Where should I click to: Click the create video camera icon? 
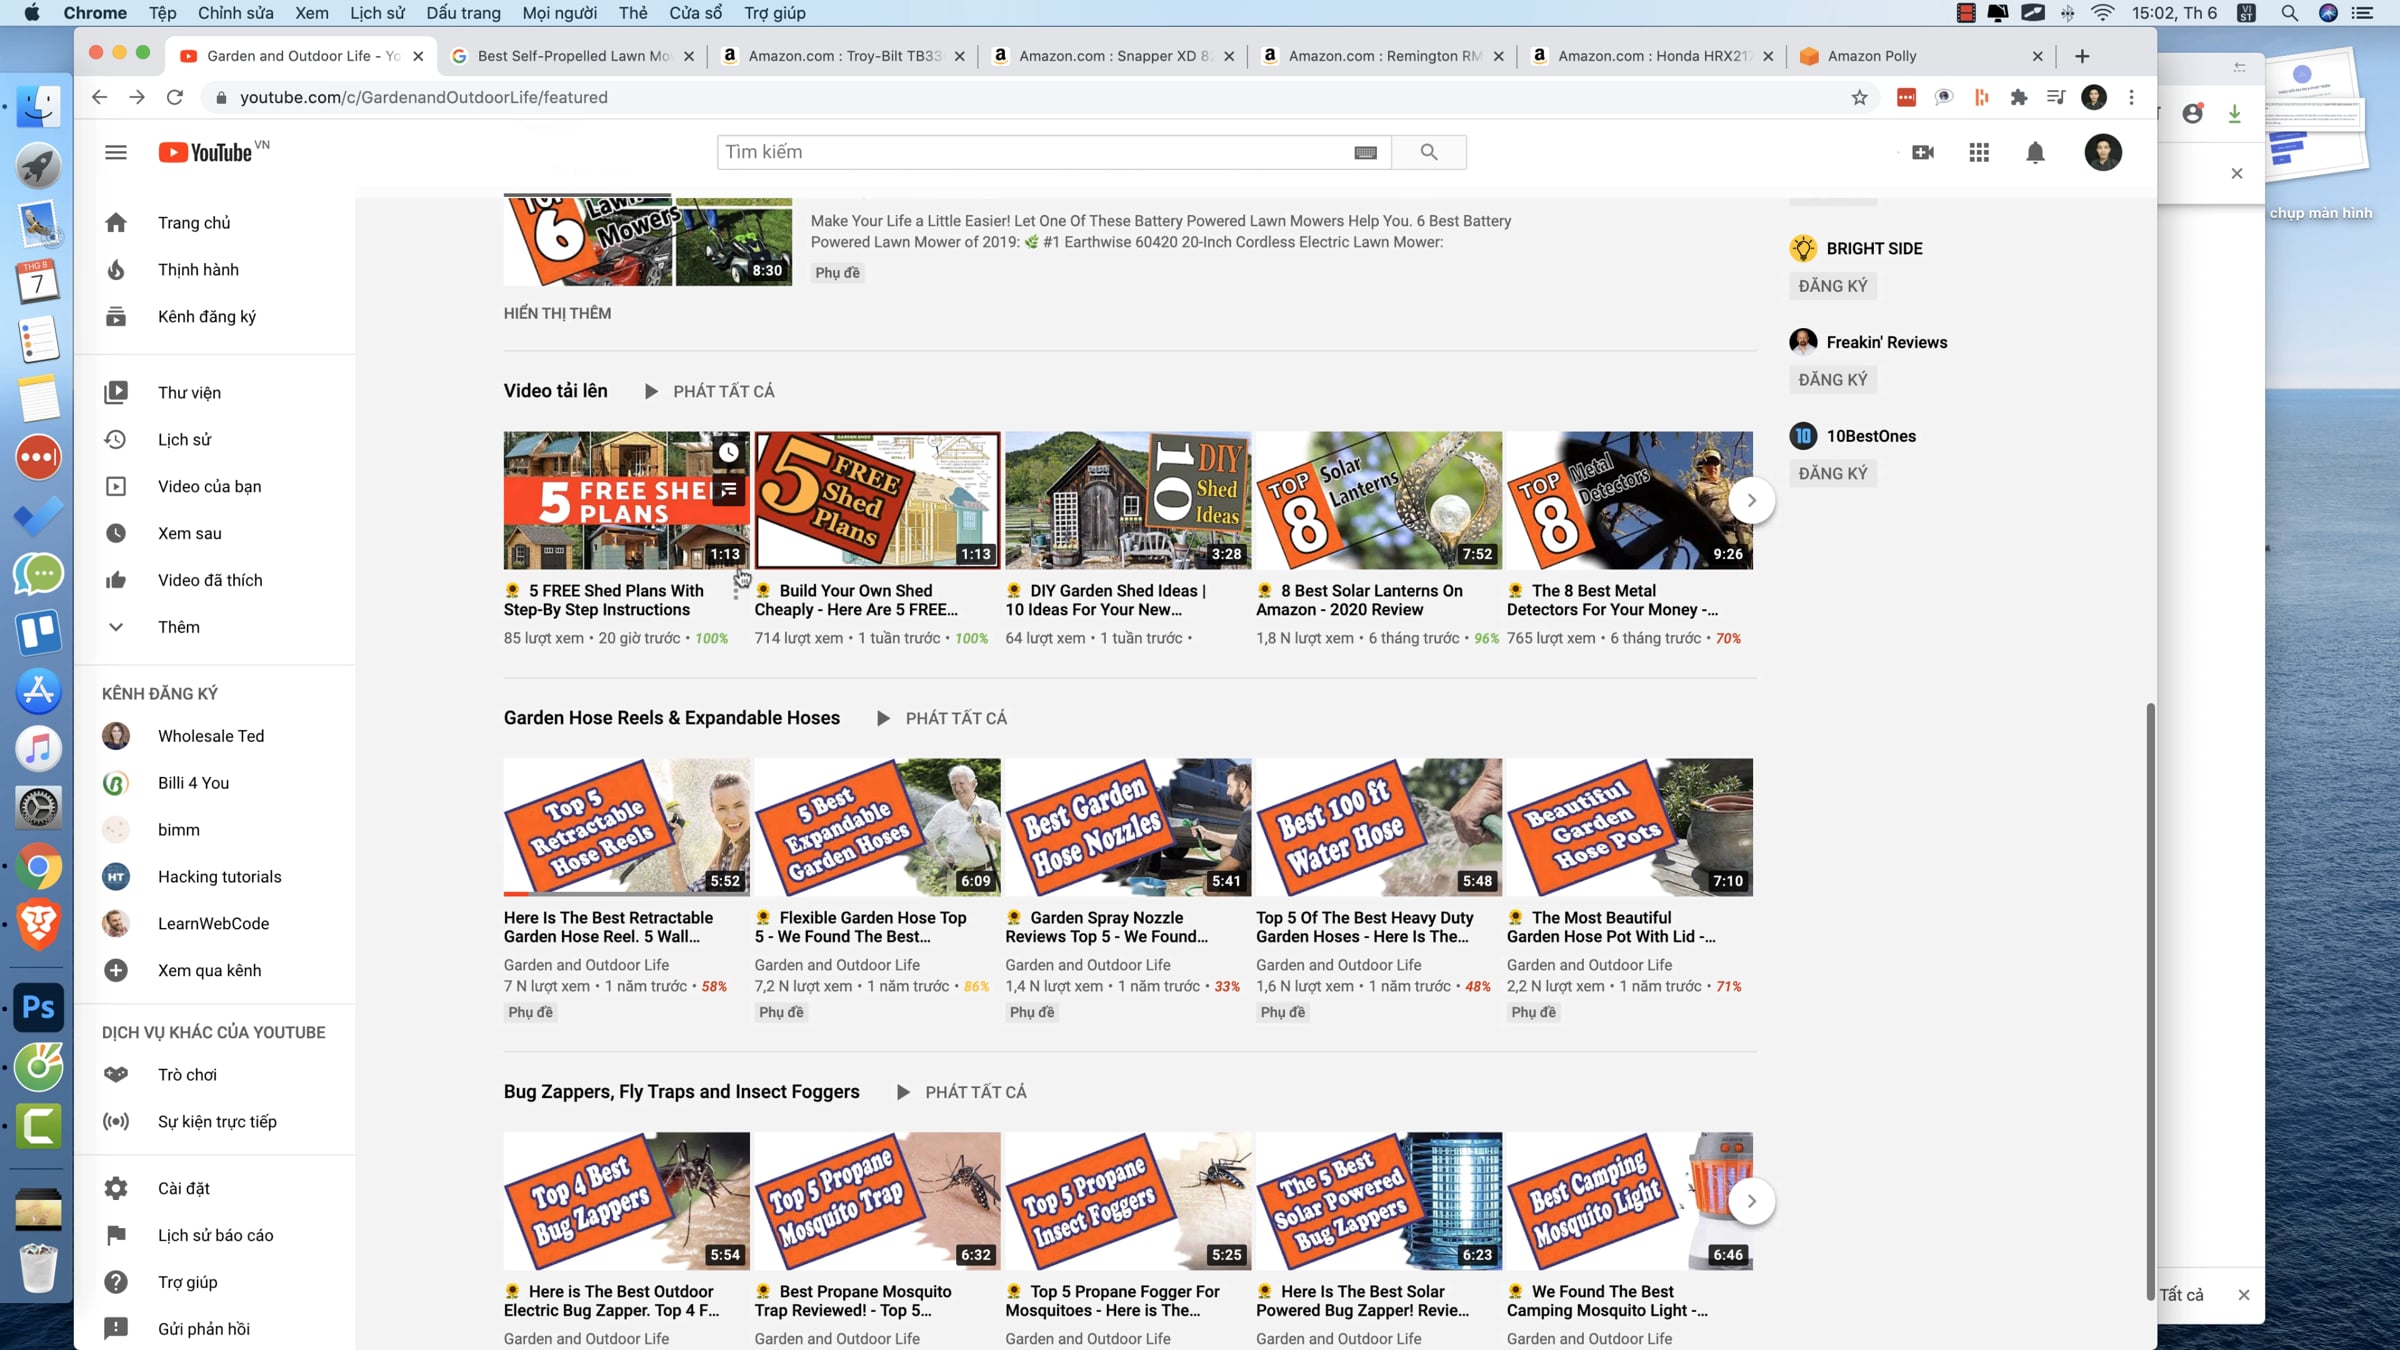1922,152
